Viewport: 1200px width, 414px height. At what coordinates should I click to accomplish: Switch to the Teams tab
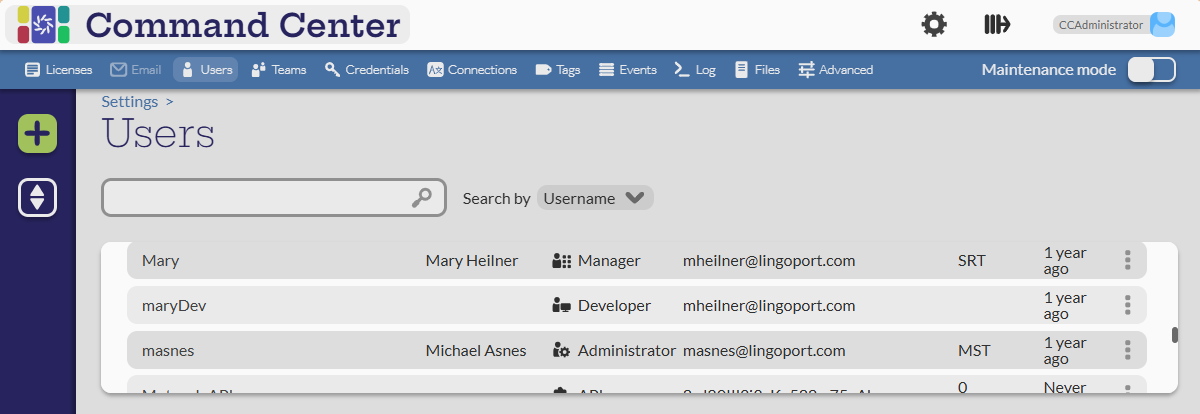click(278, 70)
